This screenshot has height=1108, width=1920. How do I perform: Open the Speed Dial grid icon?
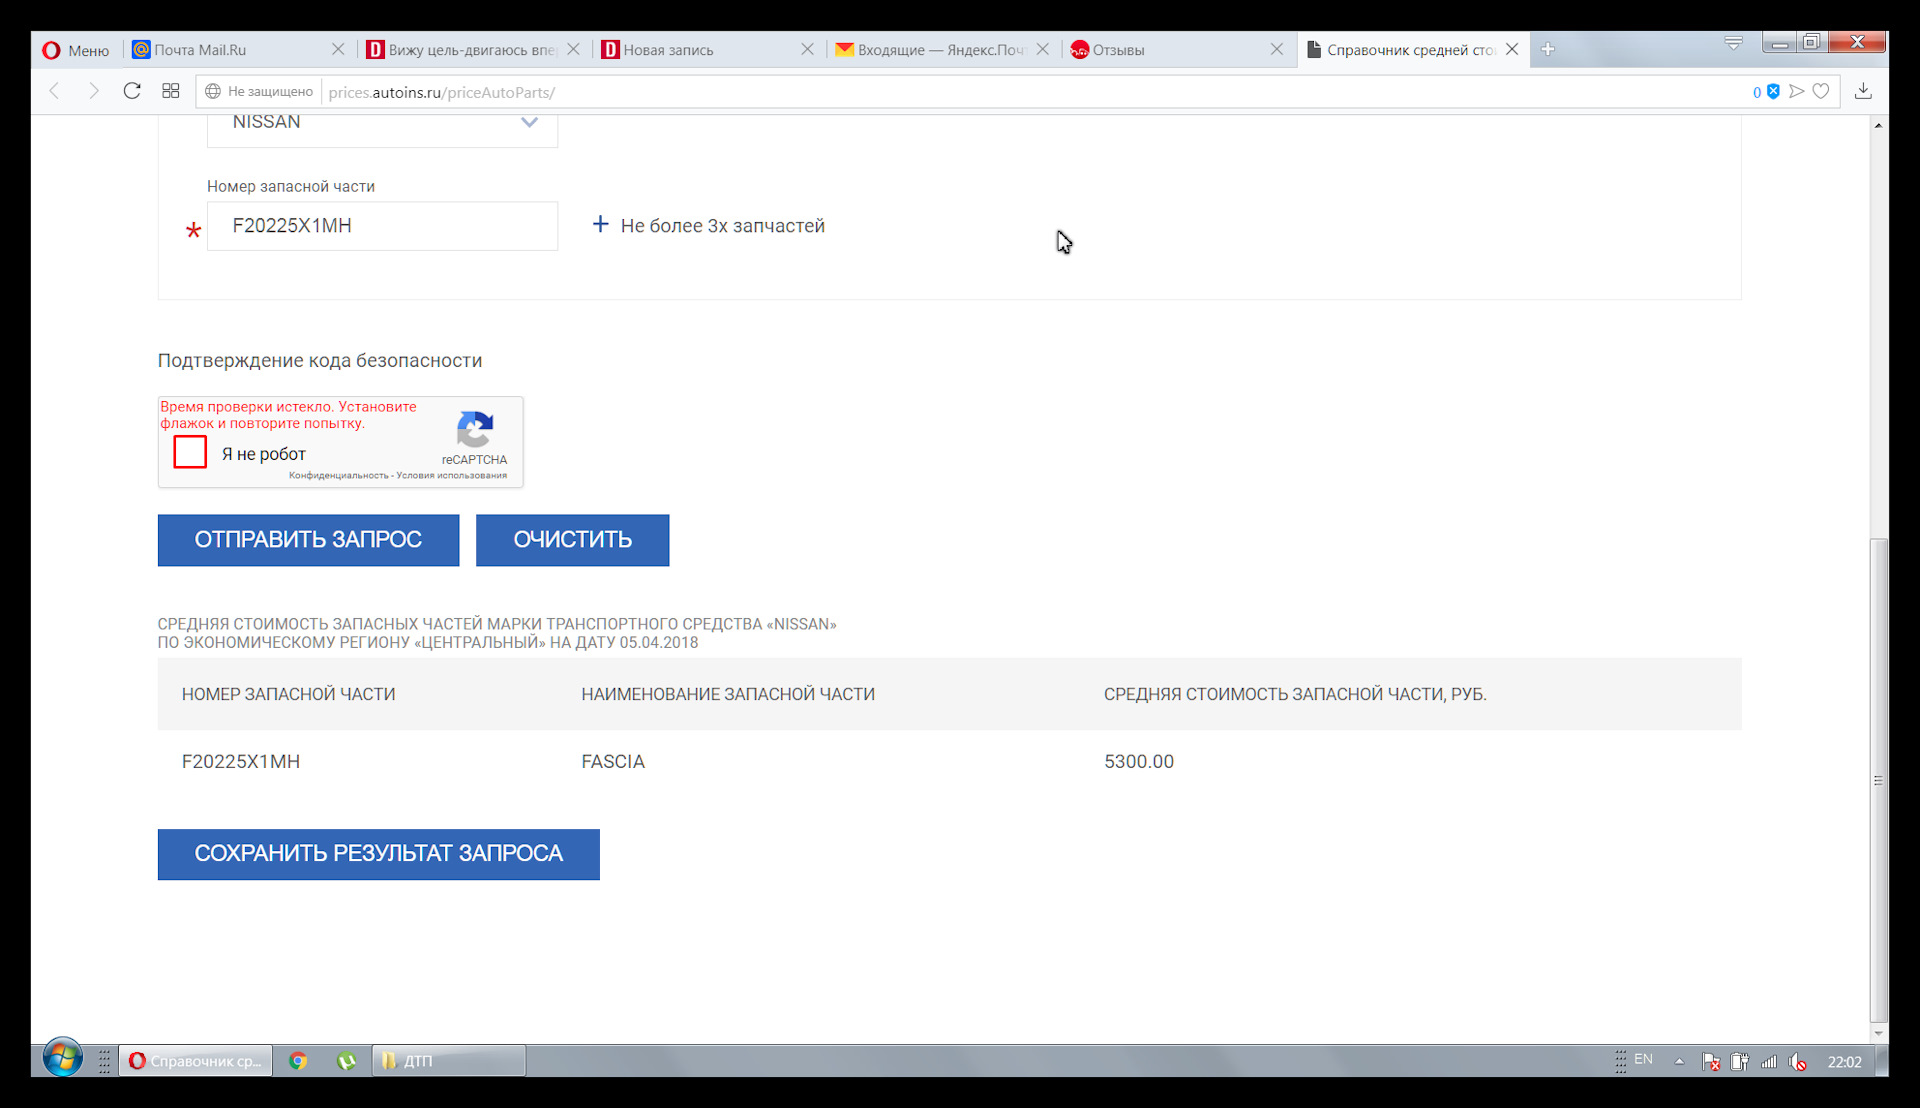coord(171,91)
